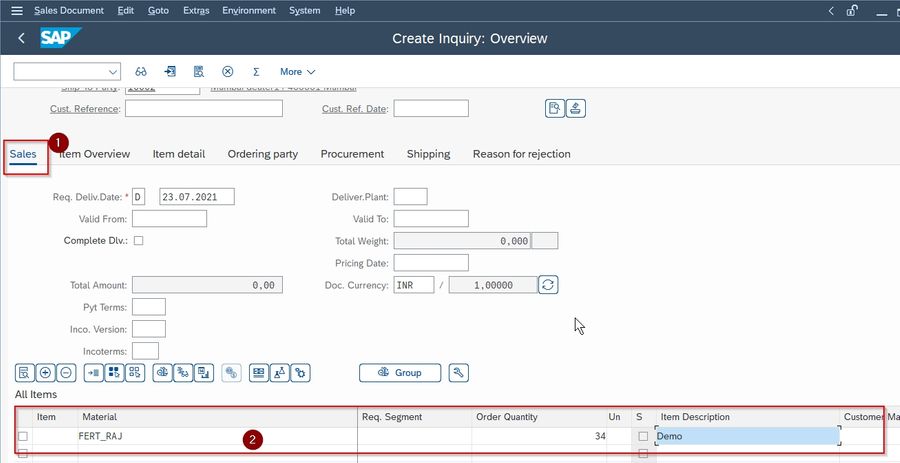Click the Deliver.Plant input field
This screenshot has width=900, height=463.
(x=410, y=197)
